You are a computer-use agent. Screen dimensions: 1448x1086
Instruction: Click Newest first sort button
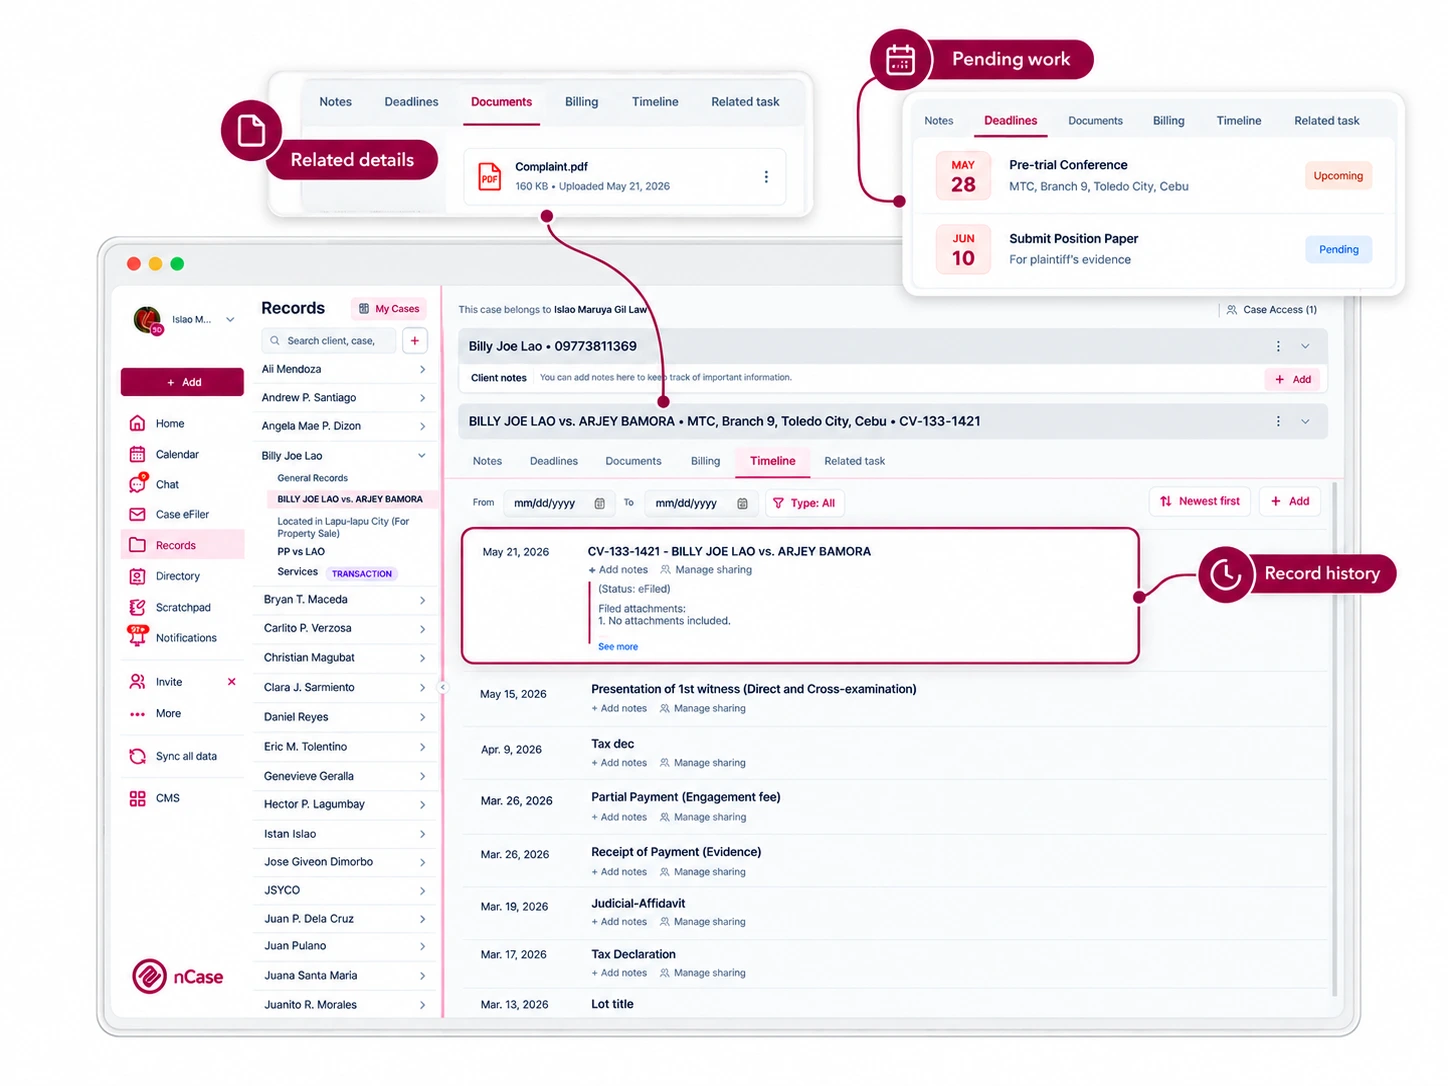coord(1200,502)
